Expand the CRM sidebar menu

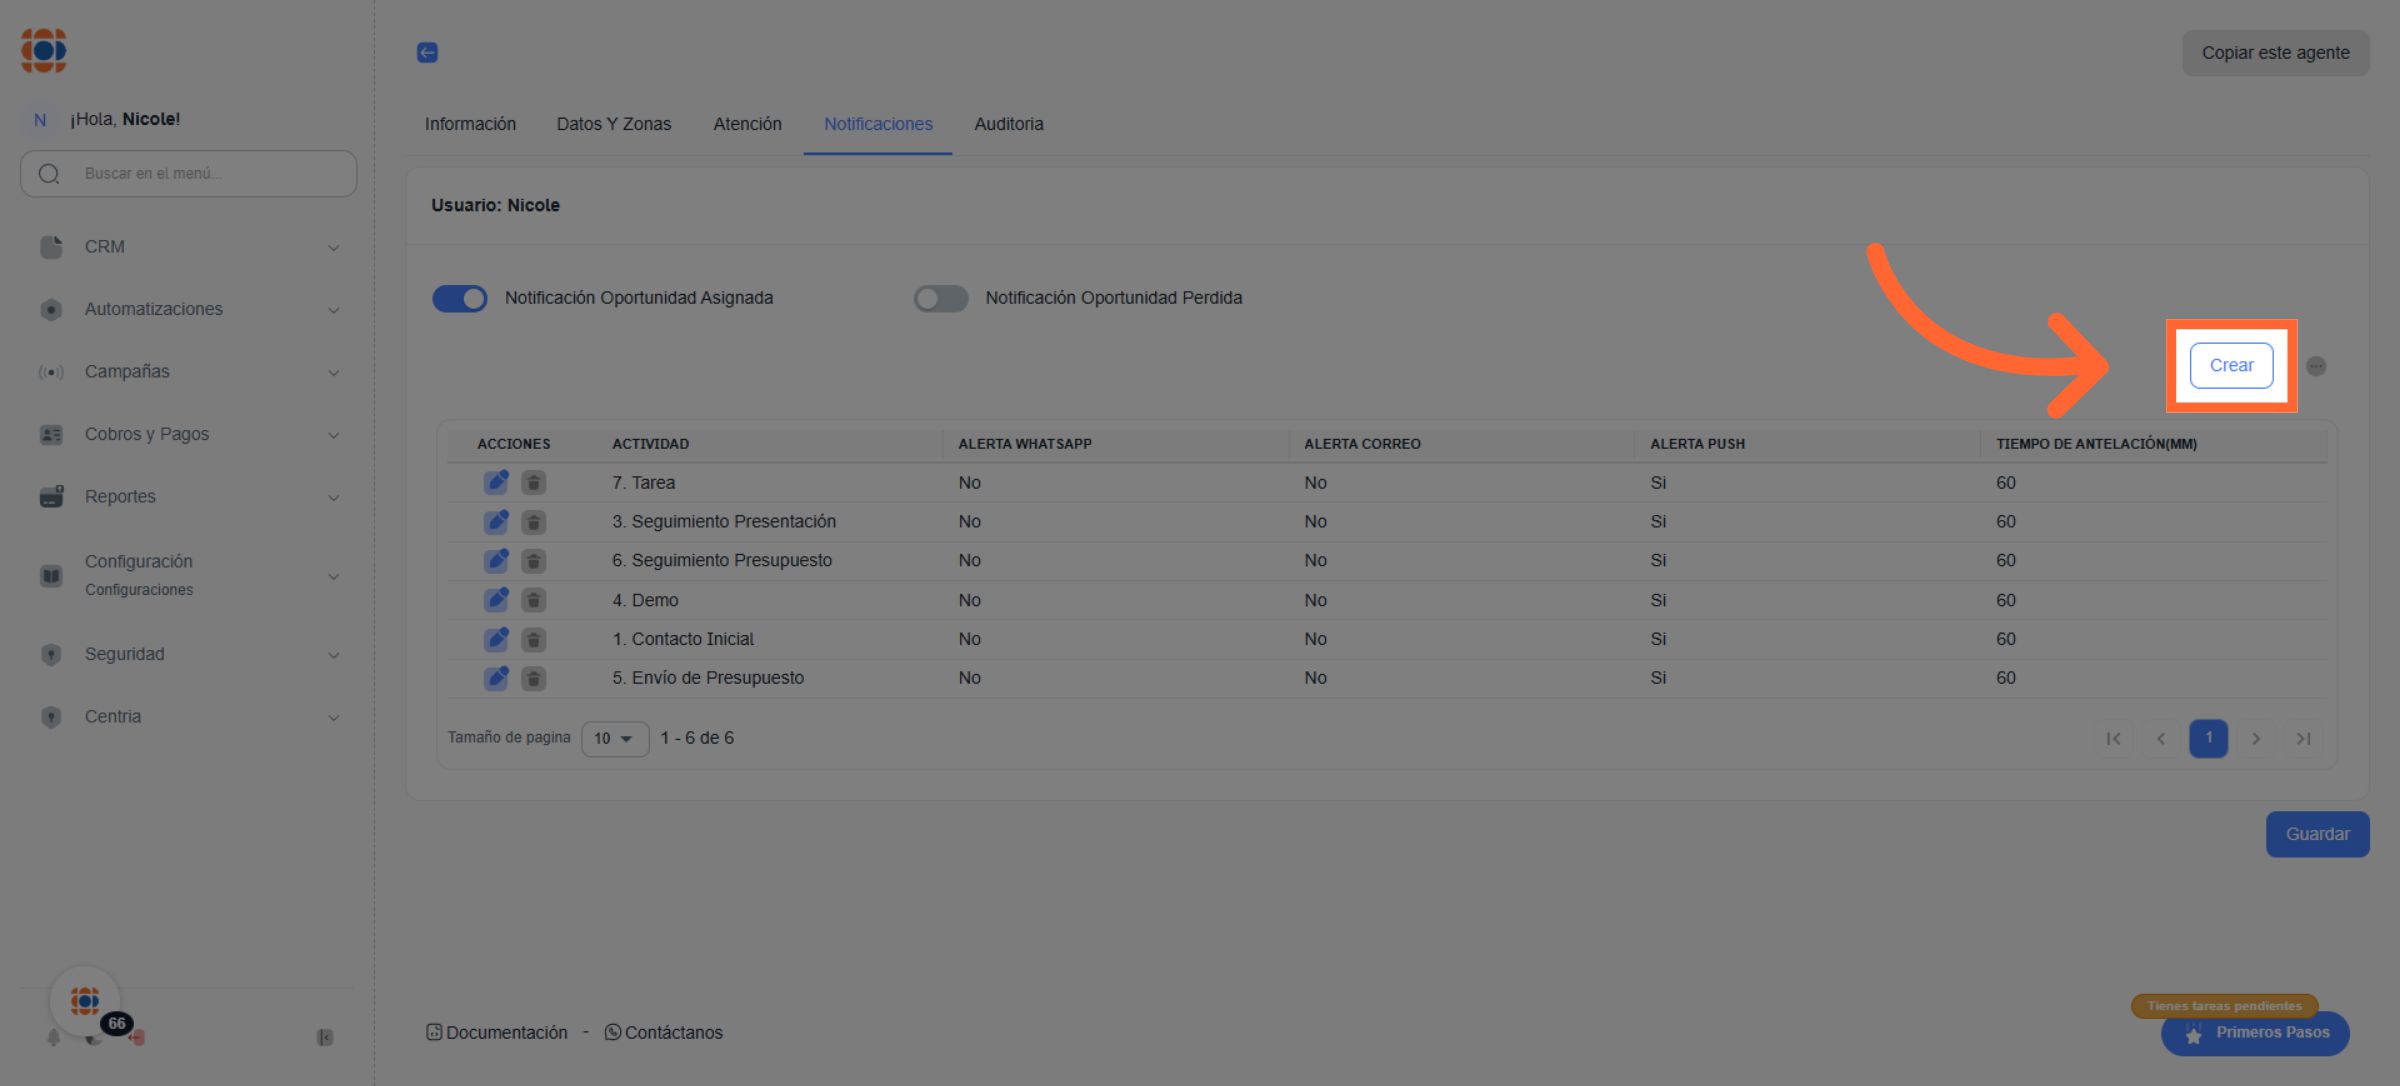click(x=188, y=247)
